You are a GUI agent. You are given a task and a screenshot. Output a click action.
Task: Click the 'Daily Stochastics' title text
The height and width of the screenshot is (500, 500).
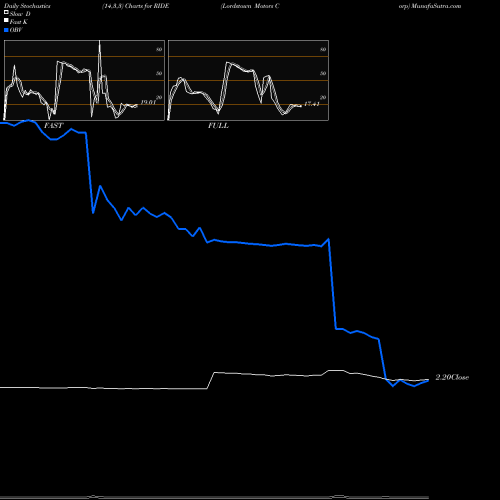(27, 6)
